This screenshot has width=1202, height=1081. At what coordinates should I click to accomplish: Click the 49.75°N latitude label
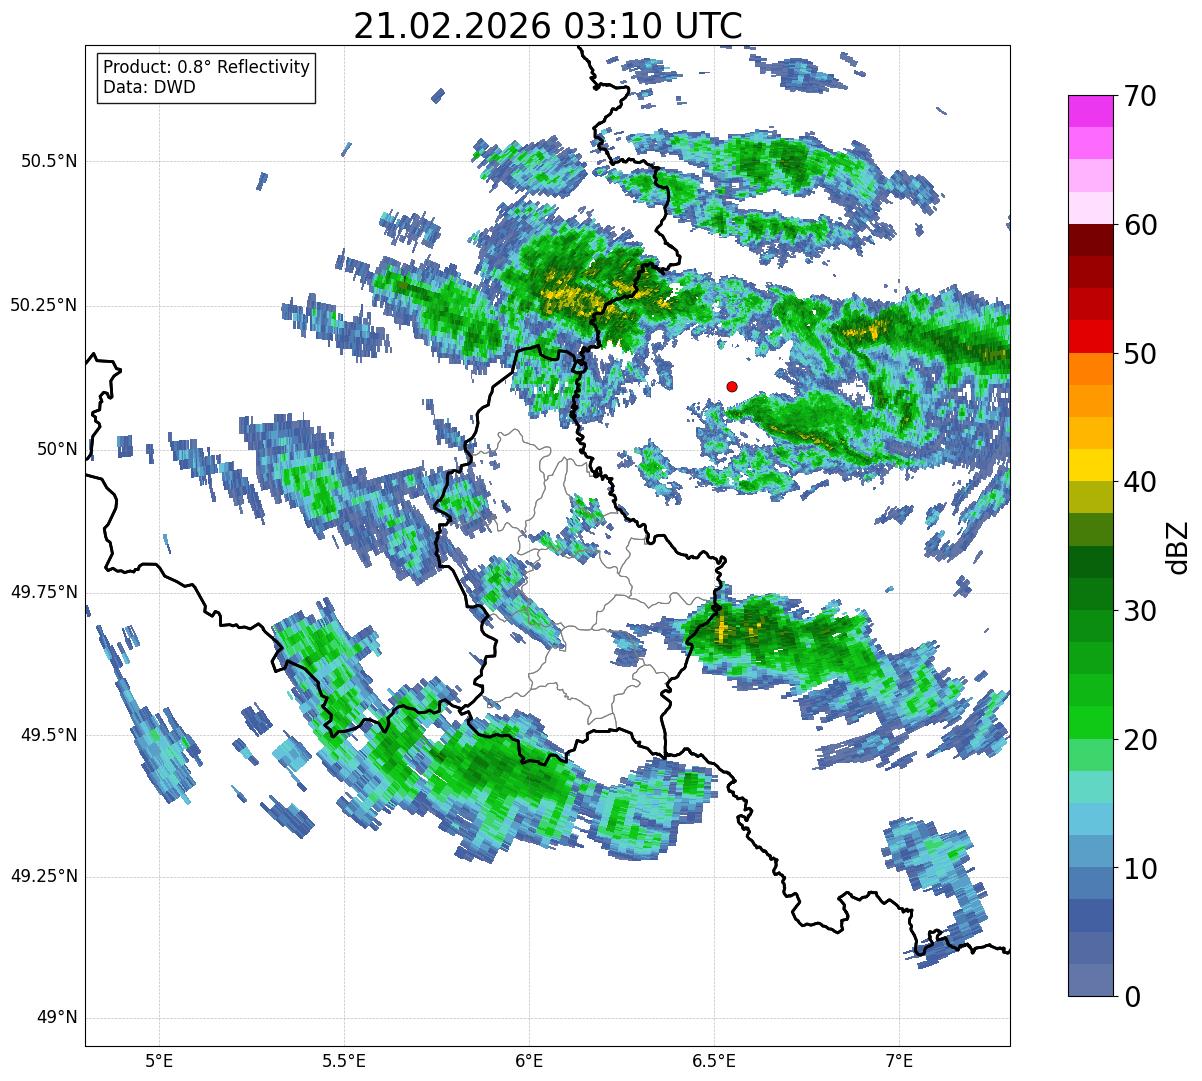click(x=44, y=592)
